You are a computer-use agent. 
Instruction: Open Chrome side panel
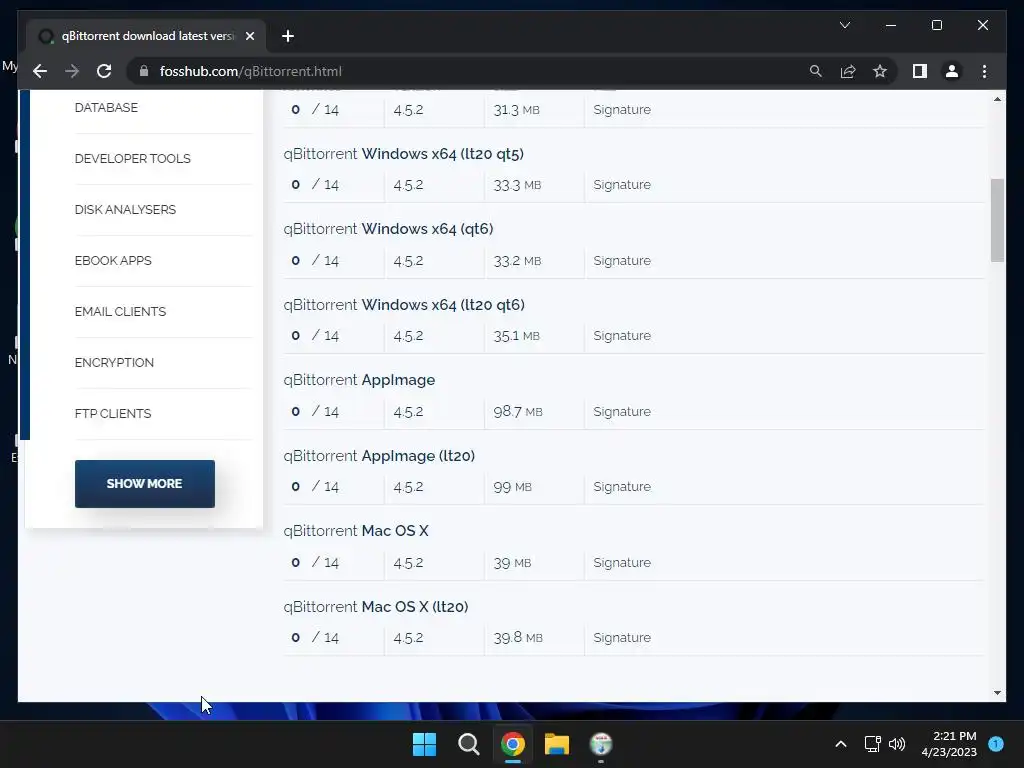point(920,71)
